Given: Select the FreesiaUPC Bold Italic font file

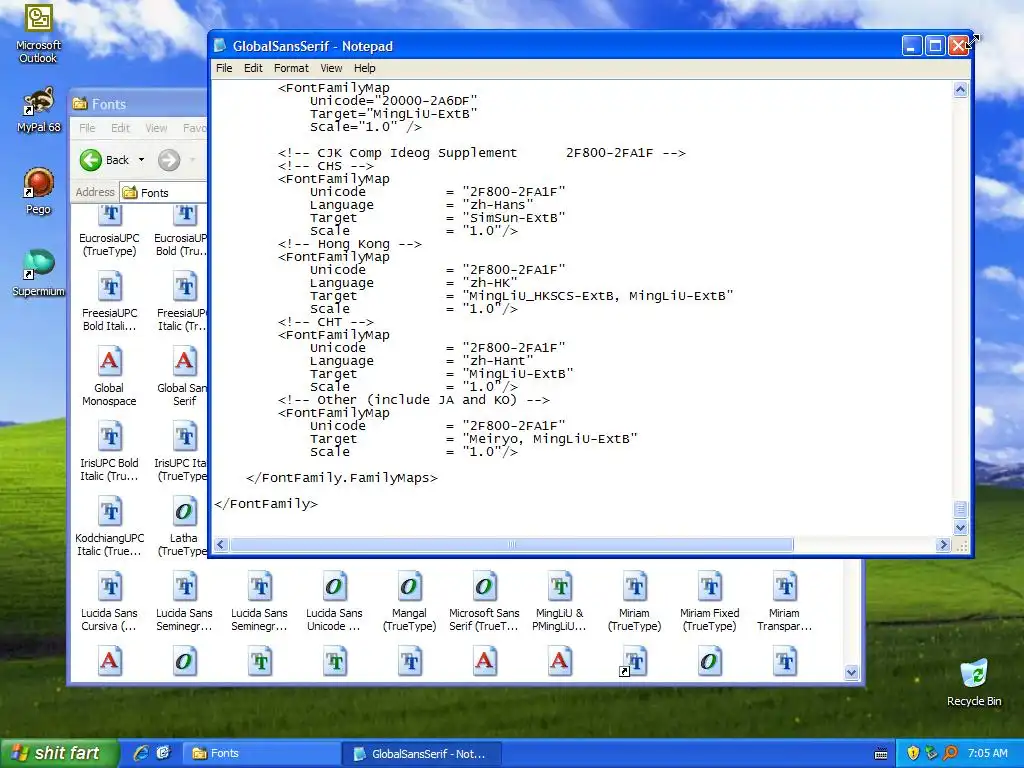Looking at the screenshot, I should (x=109, y=303).
